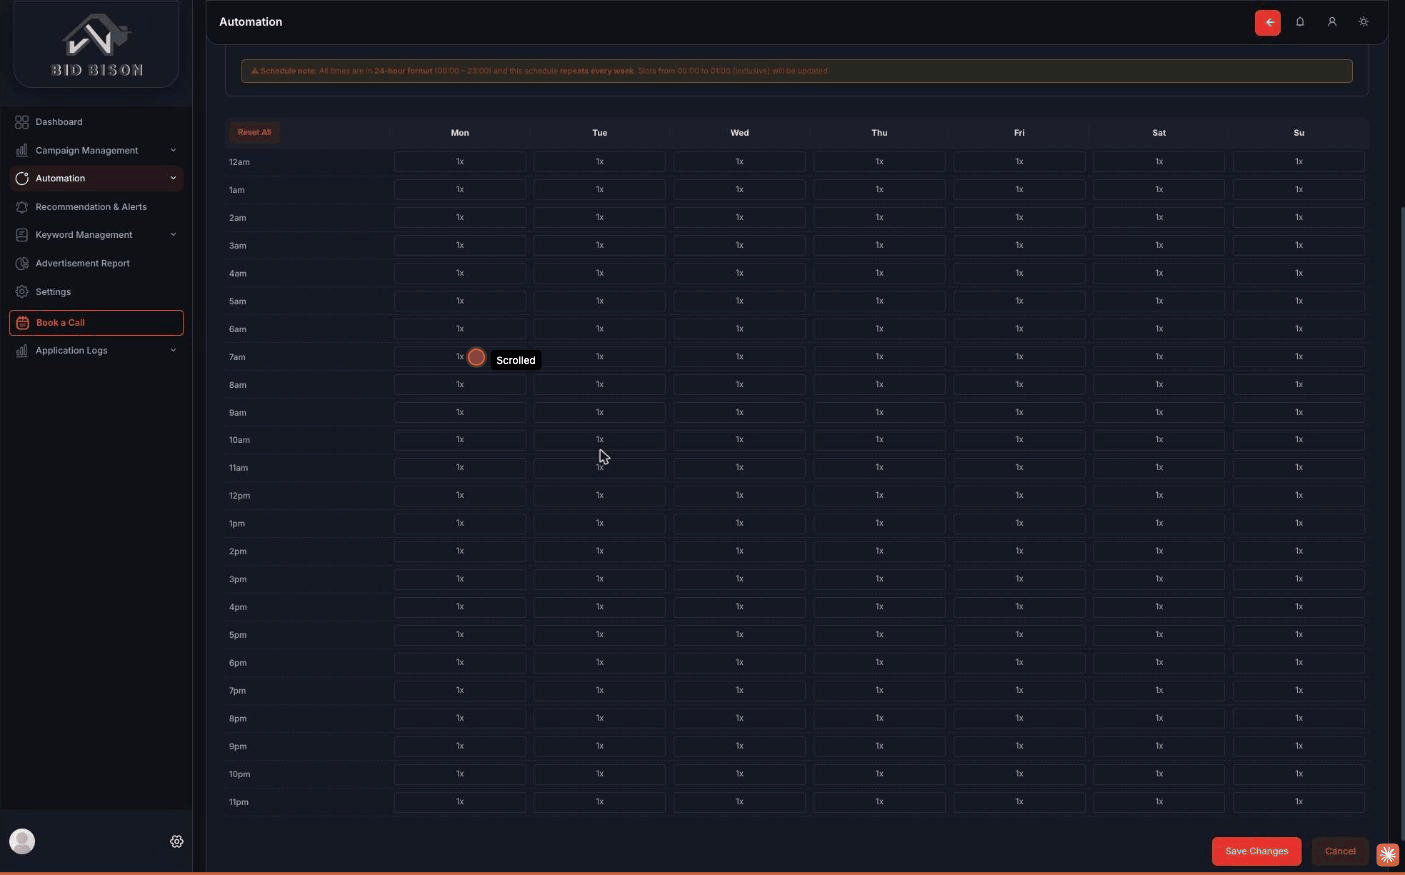Expand Keyword Management chevron
The height and width of the screenshot is (875, 1405).
[173, 235]
